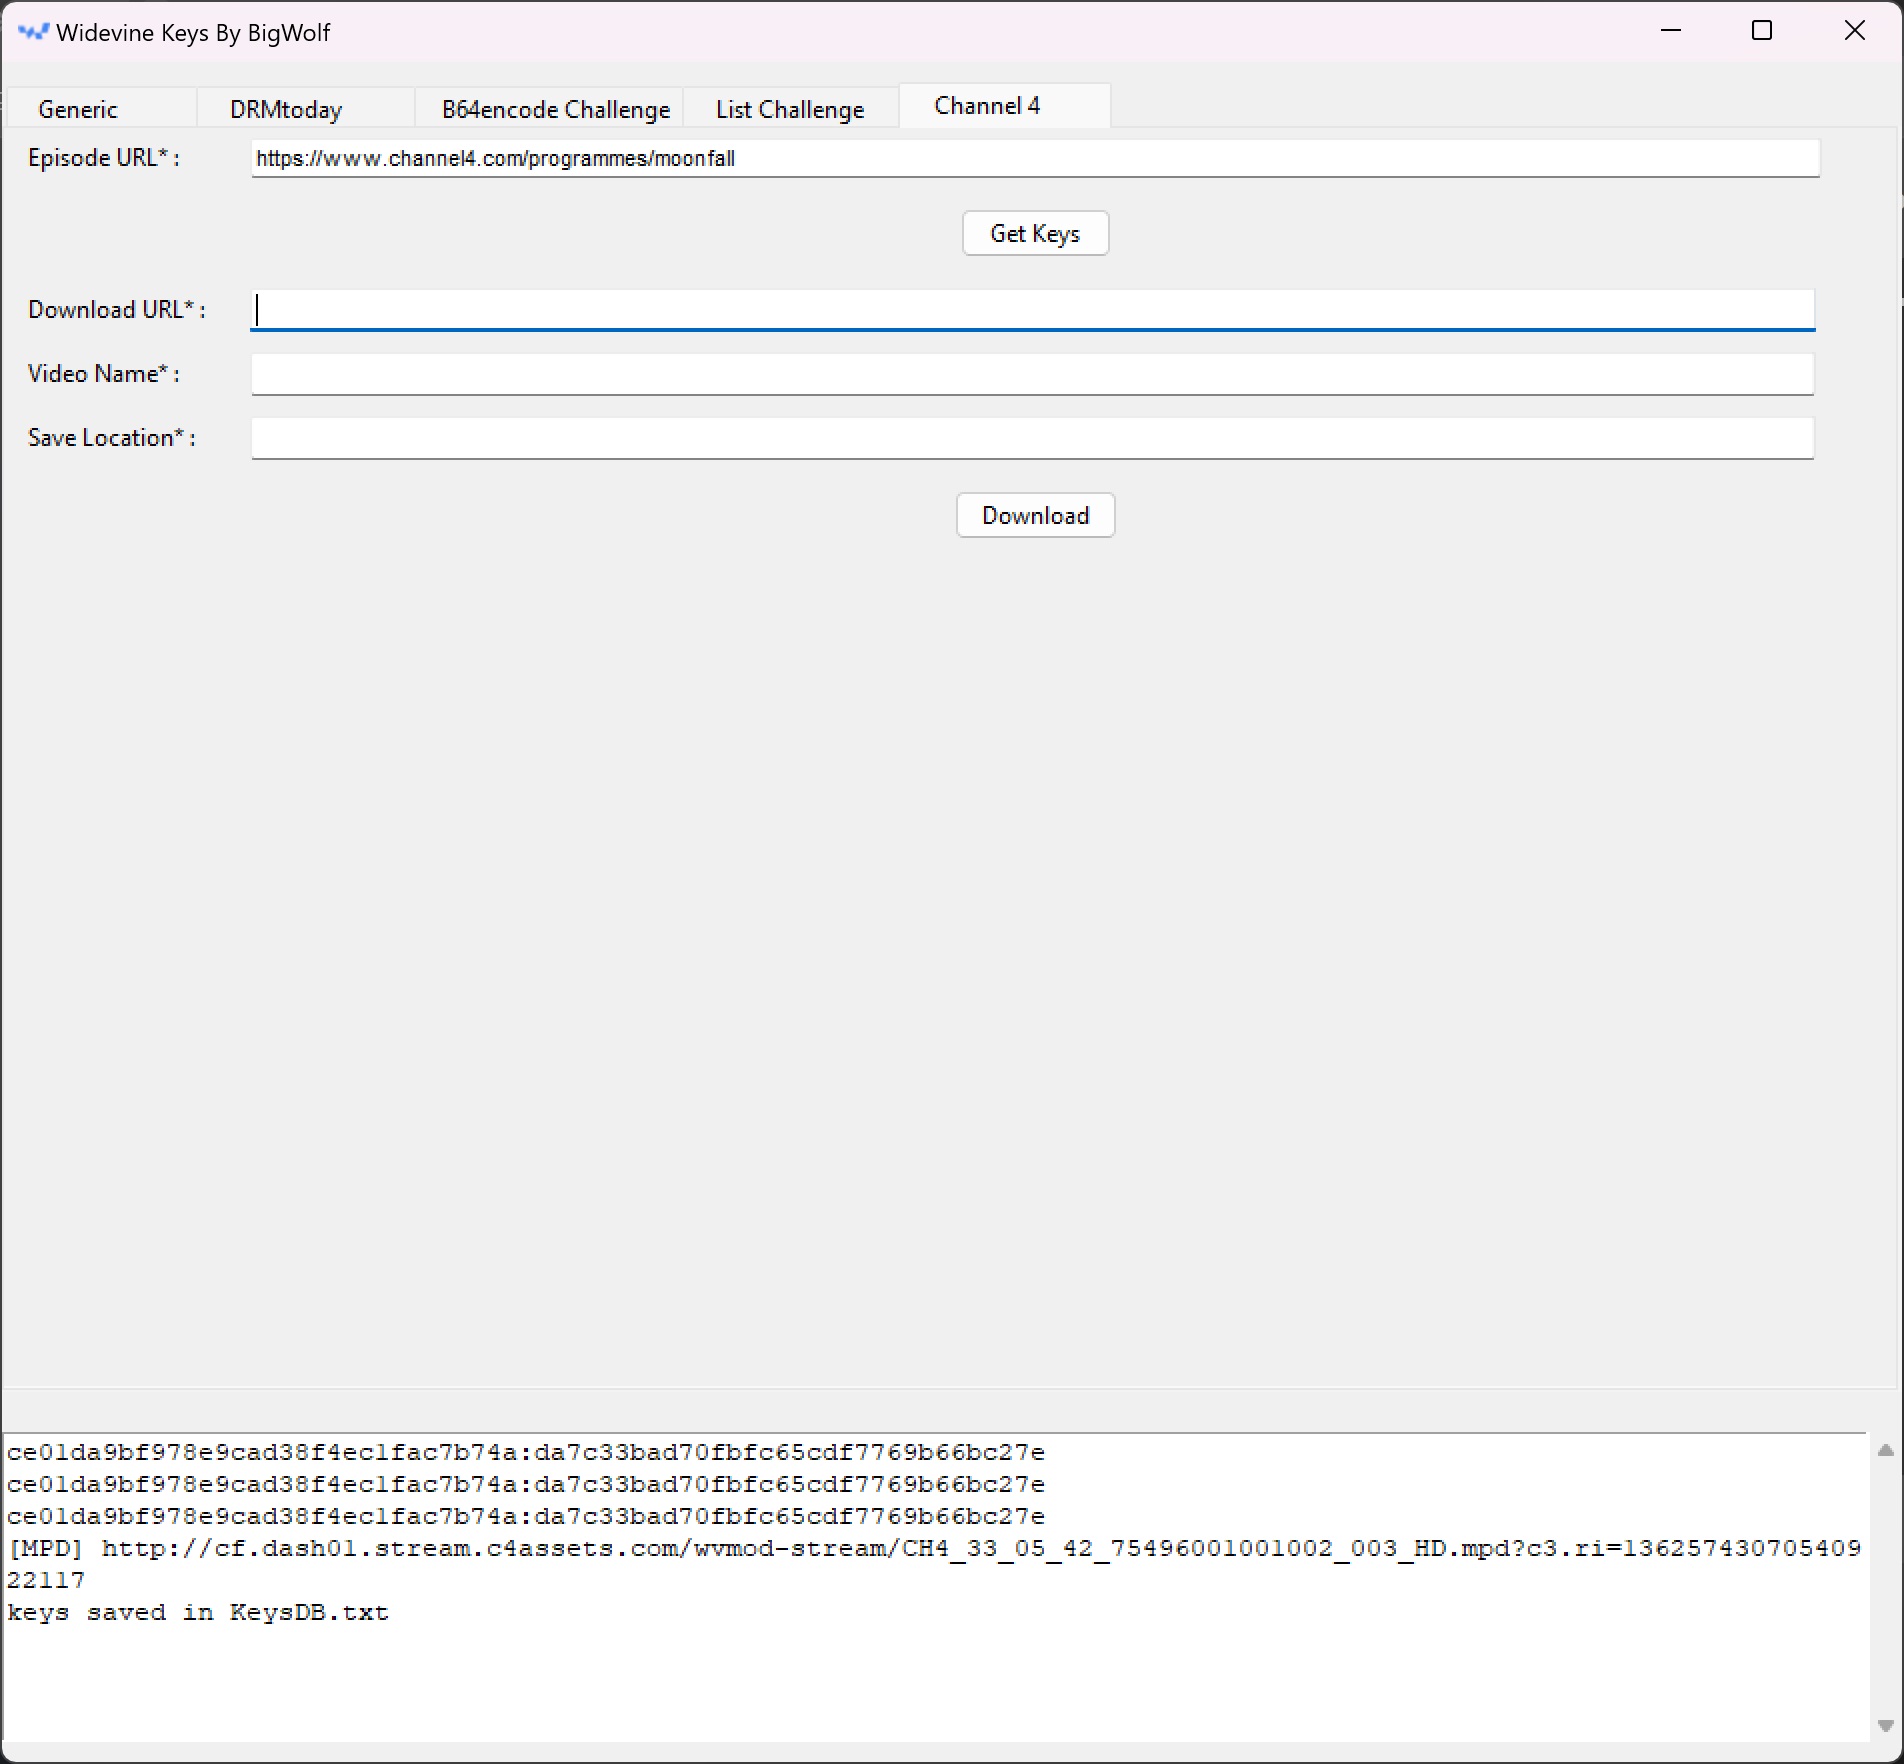Screen dimensions: 1904x1764
Task: Click the 'Save Location* :' label
Action: pyautogui.click(x=112, y=438)
